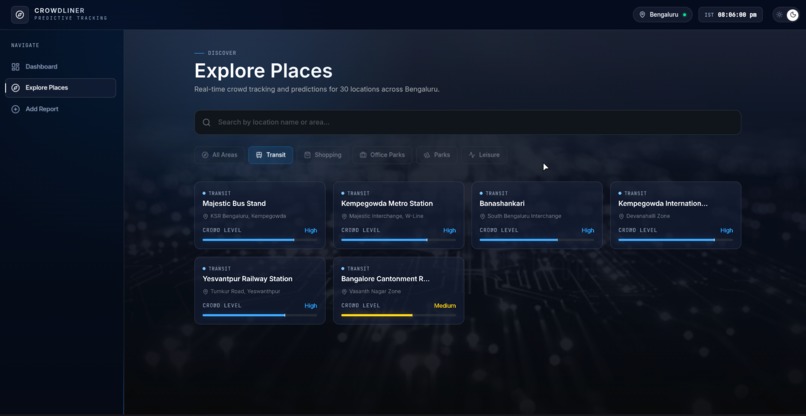This screenshot has height=416, width=806.
Task: Click the Shopping bag icon on filter chip
Action: pos(307,155)
